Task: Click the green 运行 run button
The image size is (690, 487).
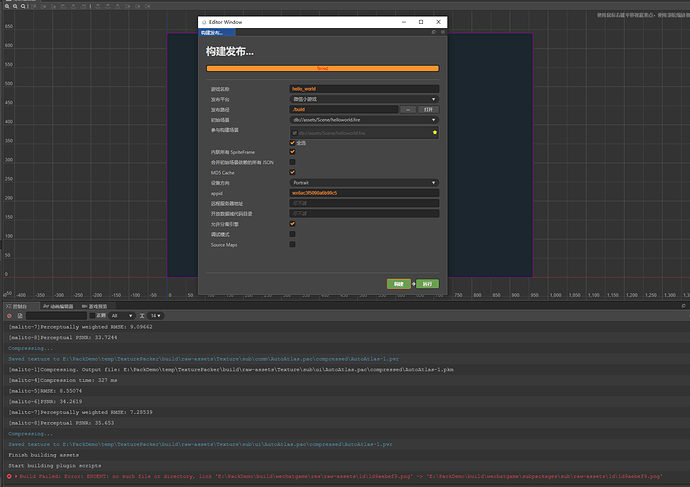Action: coord(427,284)
